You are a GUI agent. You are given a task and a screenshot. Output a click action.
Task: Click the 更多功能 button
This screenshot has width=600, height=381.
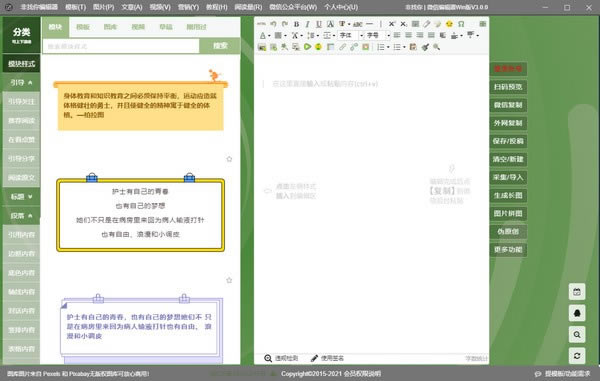508,250
